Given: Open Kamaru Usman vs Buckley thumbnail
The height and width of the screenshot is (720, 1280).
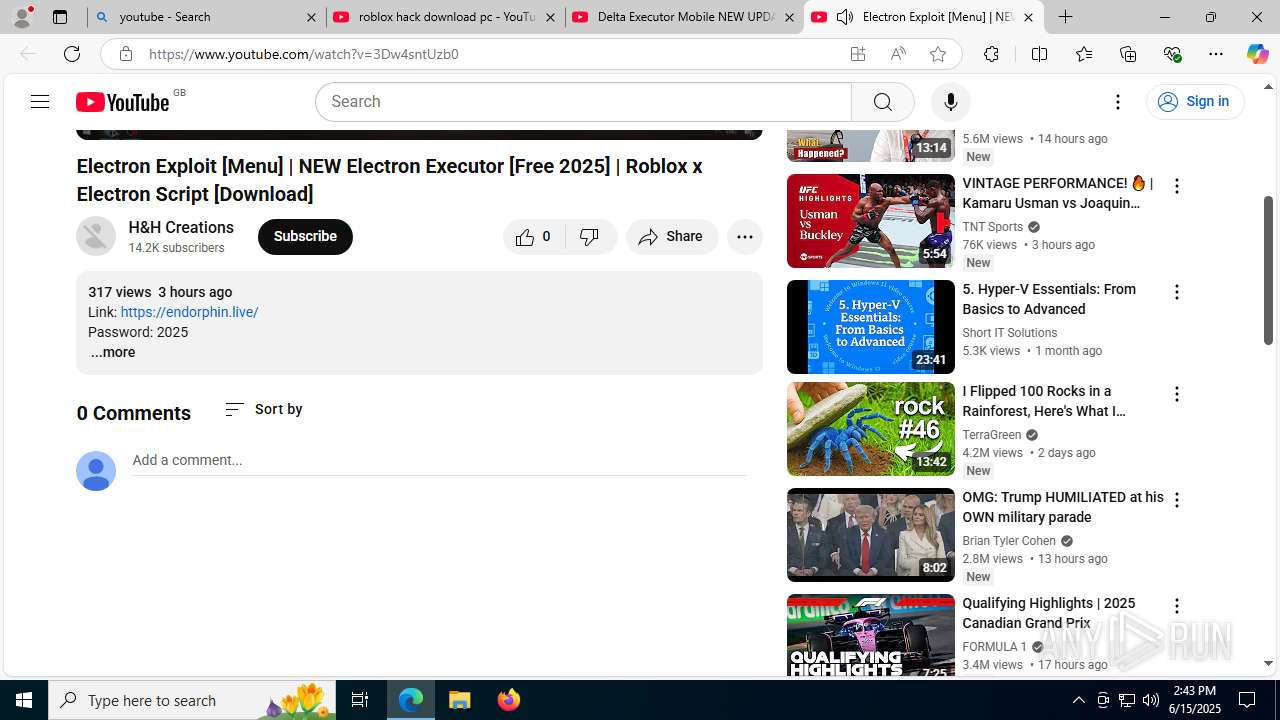Looking at the screenshot, I should coord(871,221).
